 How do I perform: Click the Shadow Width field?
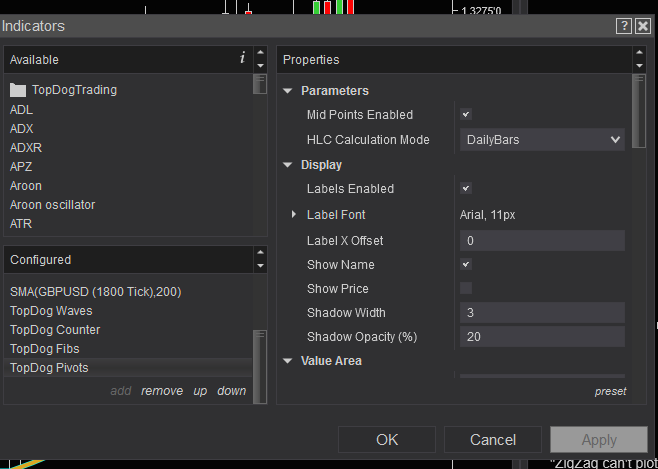[542, 313]
